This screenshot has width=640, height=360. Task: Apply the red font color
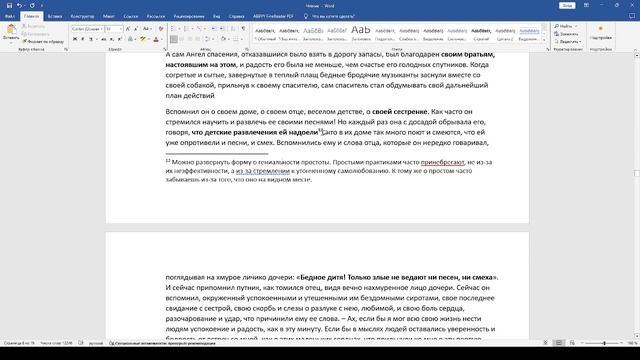[156, 39]
